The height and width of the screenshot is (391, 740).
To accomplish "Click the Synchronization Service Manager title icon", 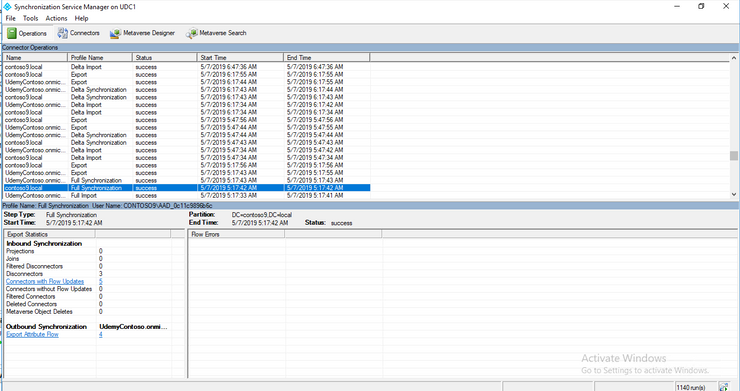I will pyautogui.click(x=7, y=7).
